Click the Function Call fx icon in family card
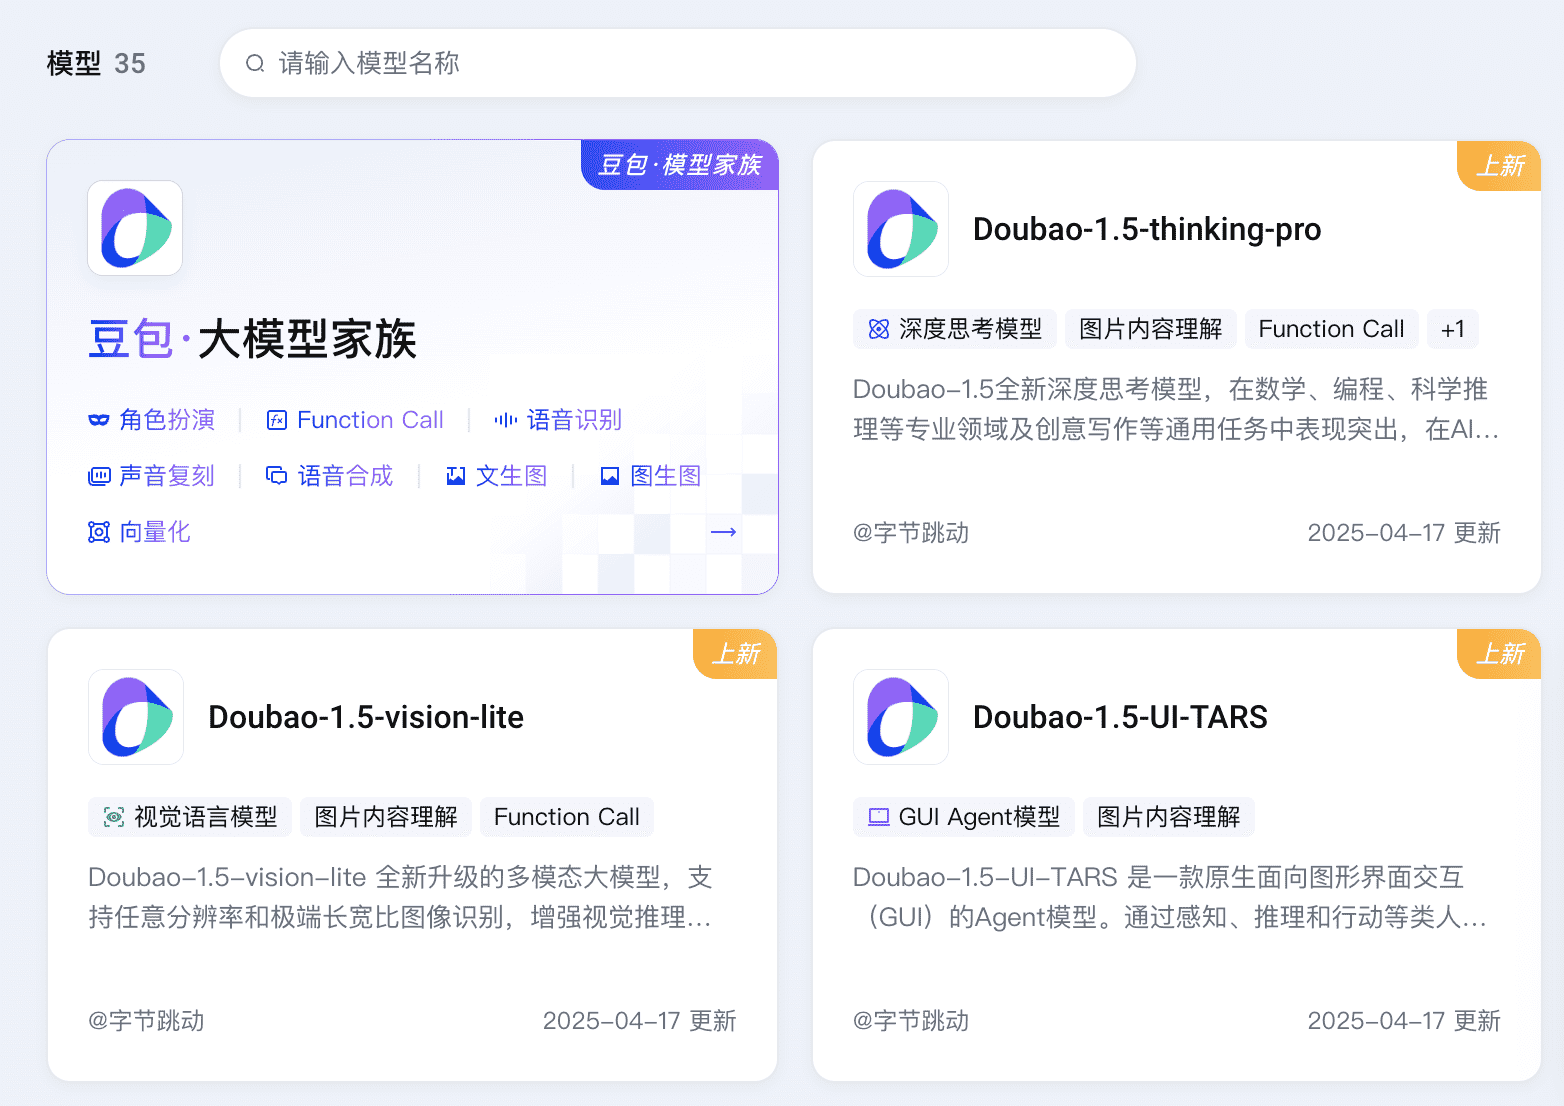Viewport: 1564px width, 1106px height. [277, 420]
